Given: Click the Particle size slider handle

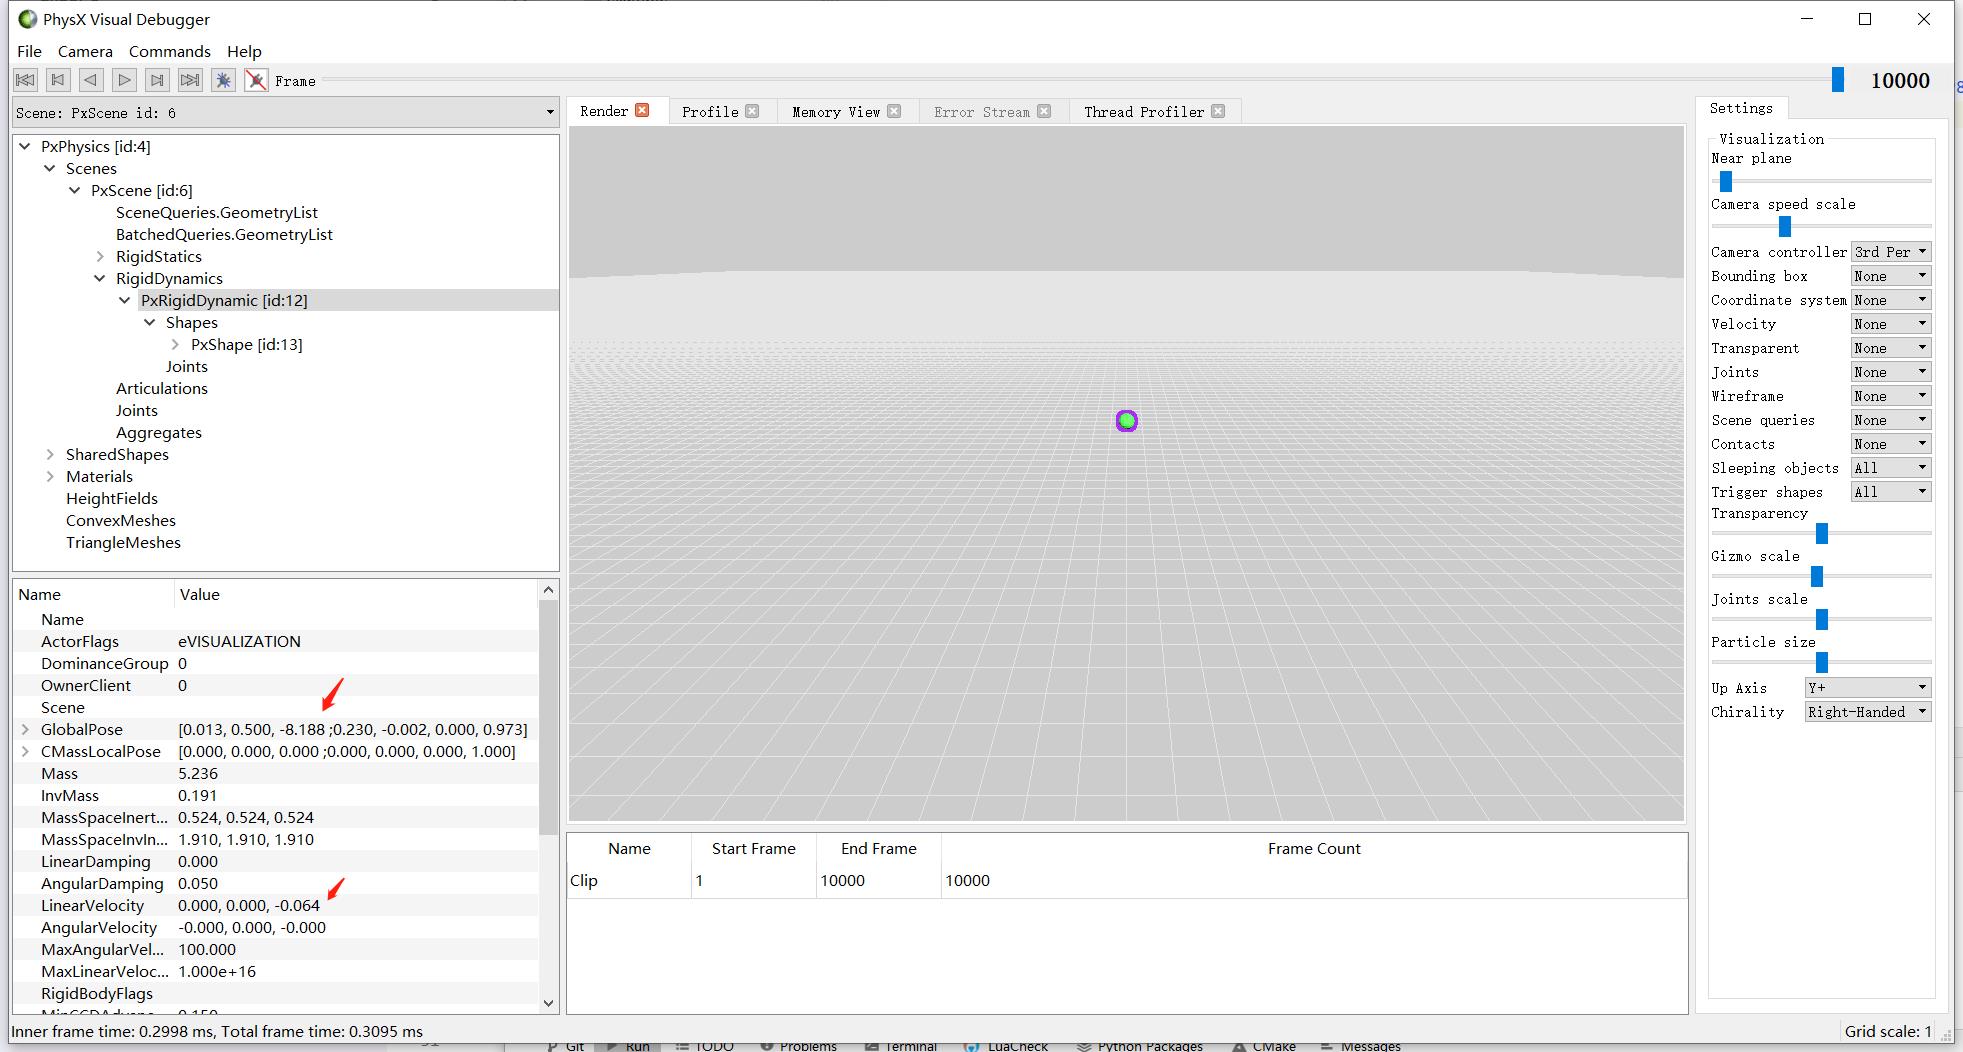Looking at the screenshot, I should 1822,662.
